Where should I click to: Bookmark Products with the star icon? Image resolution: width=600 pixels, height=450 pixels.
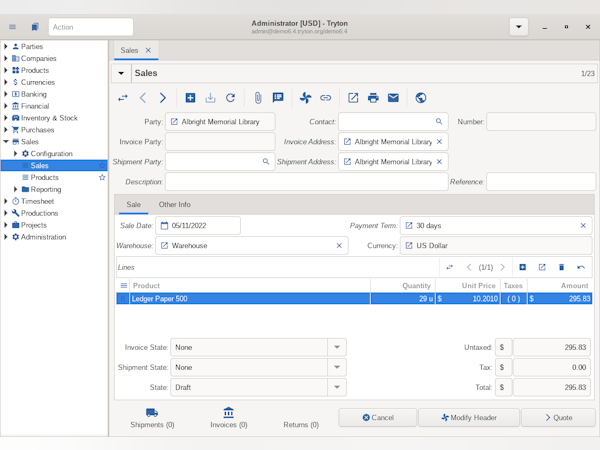[102, 177]
